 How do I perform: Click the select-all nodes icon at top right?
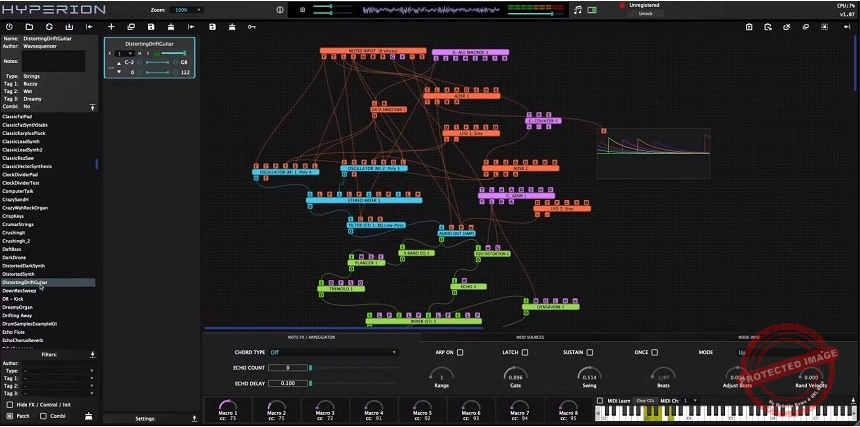pos(823,27)
